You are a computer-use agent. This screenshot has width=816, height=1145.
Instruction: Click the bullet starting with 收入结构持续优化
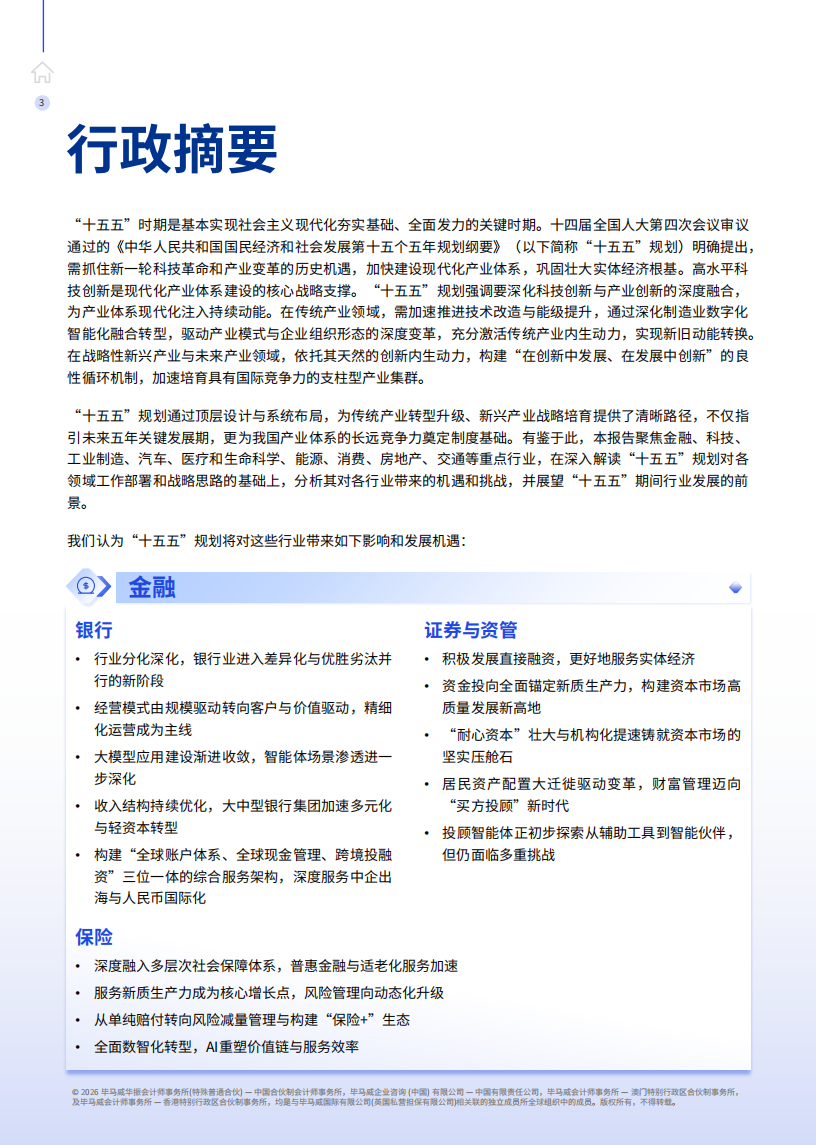click(242, 816)
